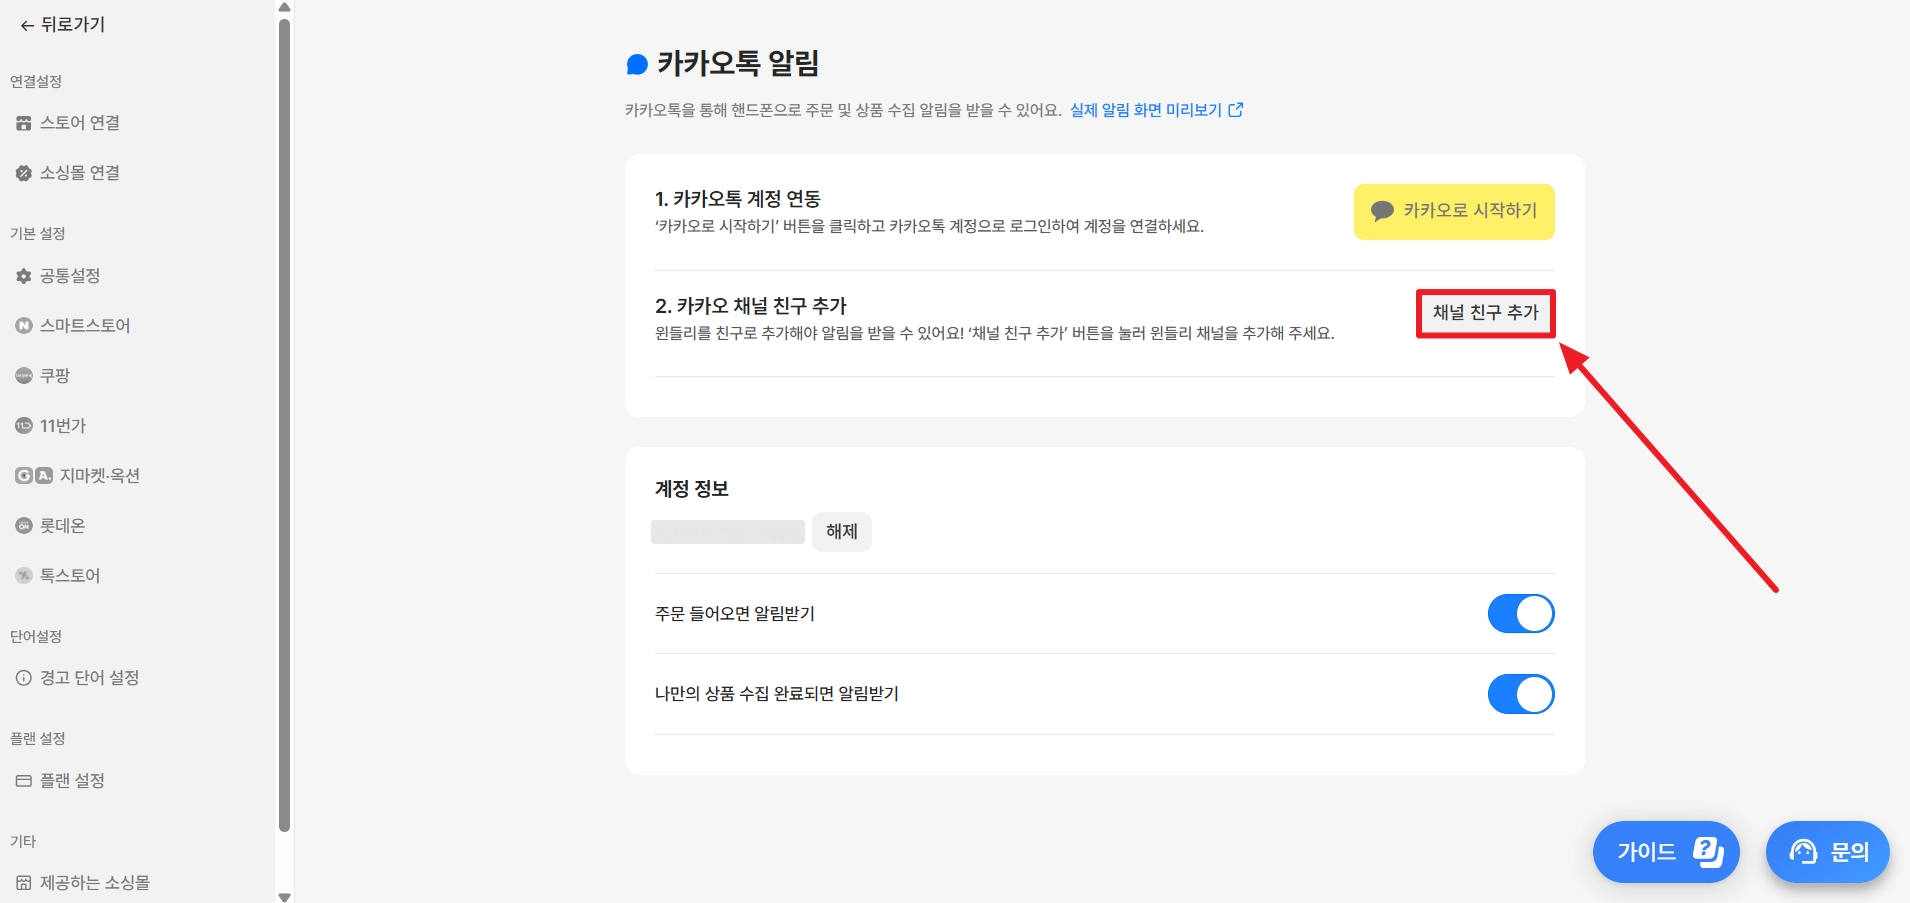
Task: Click the blurred account field in 계정 정보
Action: (728, 532)
